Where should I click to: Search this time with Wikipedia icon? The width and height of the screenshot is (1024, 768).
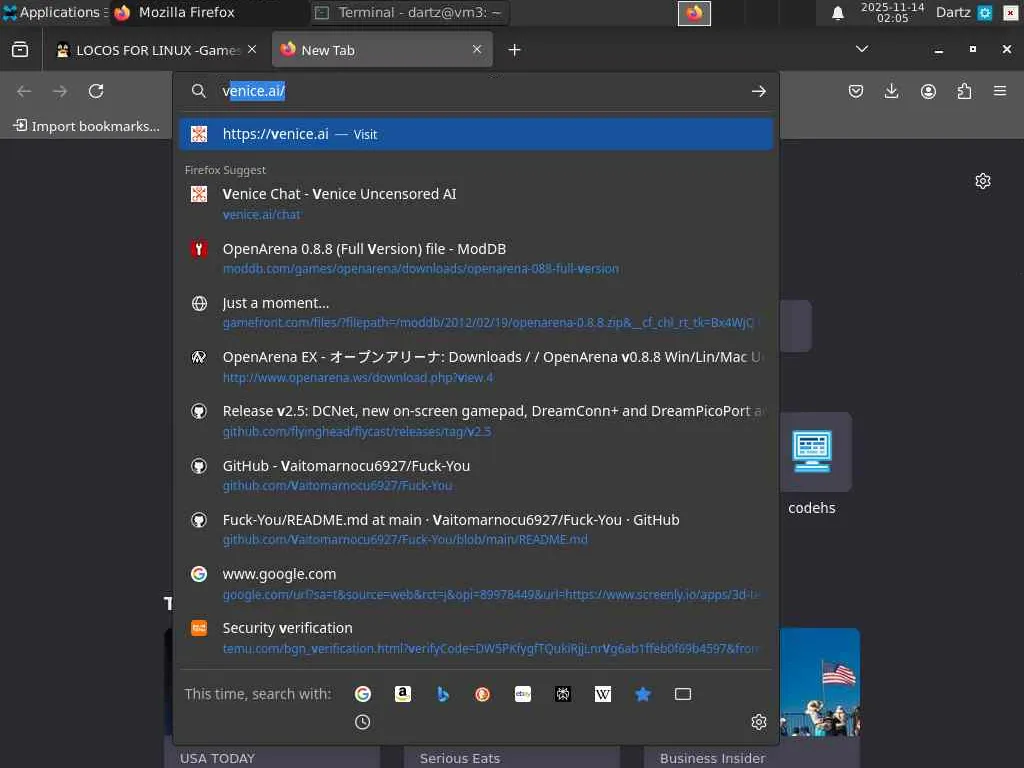click(603, 694)
